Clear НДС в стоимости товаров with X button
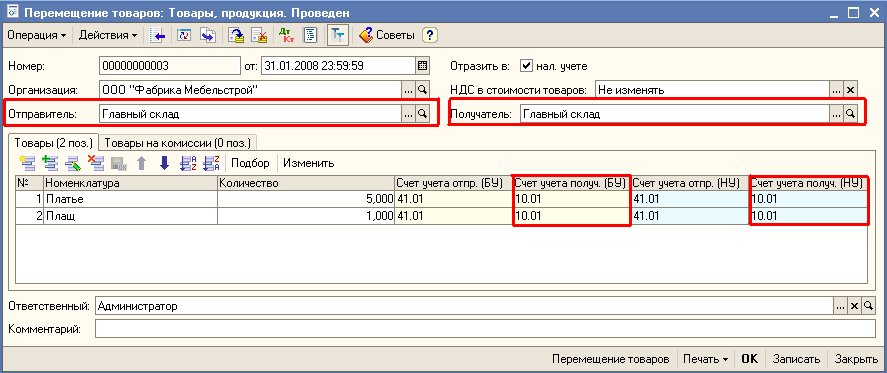 tap(850, 90)
